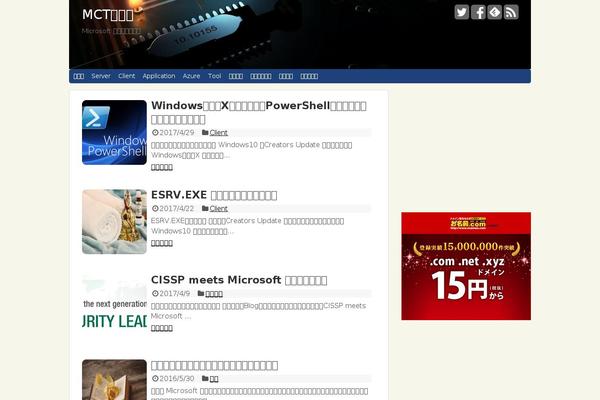Click the clock icon beside 2017/4/22
The width and height of the screenshot is (600, 400).
click(155, 208)
